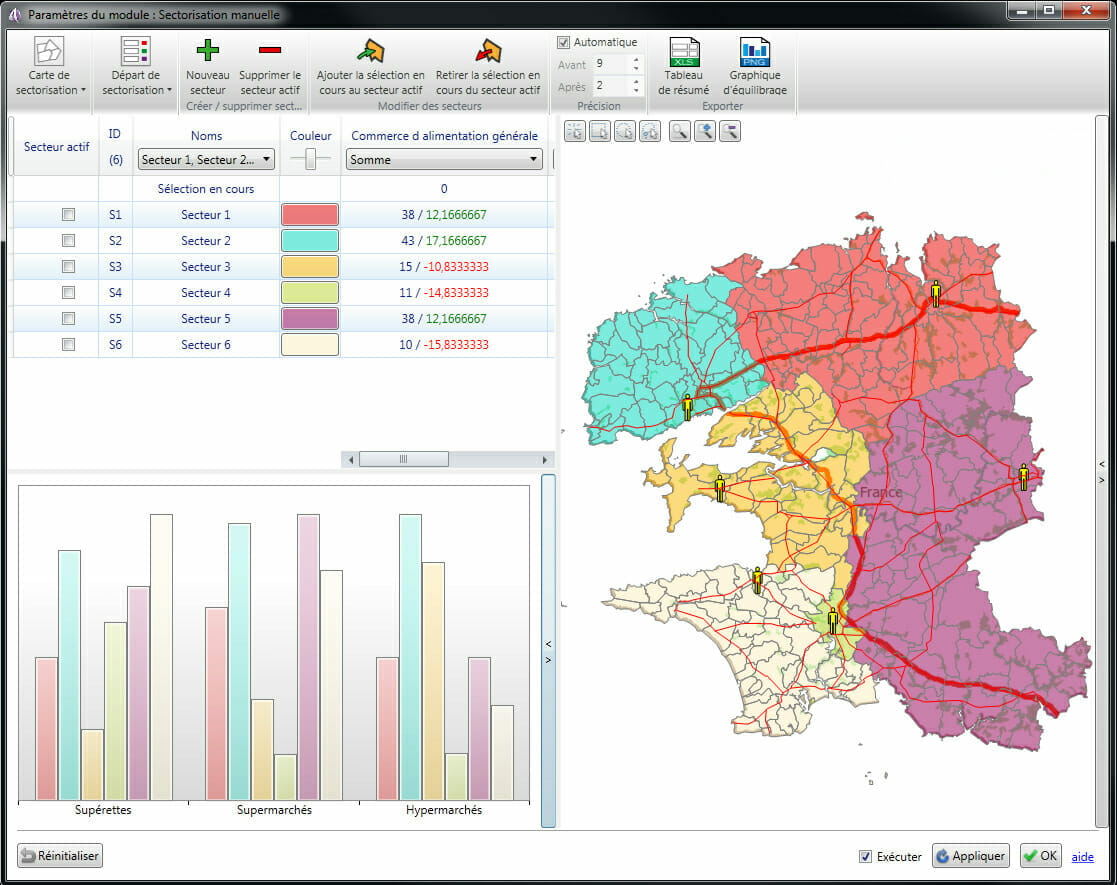Select the circle selection map tool
The image size is (1117, 885).
625,131
